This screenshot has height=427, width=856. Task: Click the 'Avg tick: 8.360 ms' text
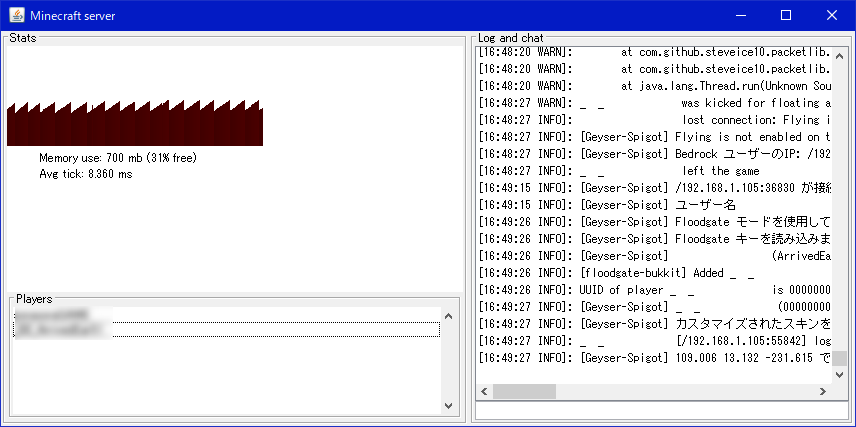click(85, 174)
